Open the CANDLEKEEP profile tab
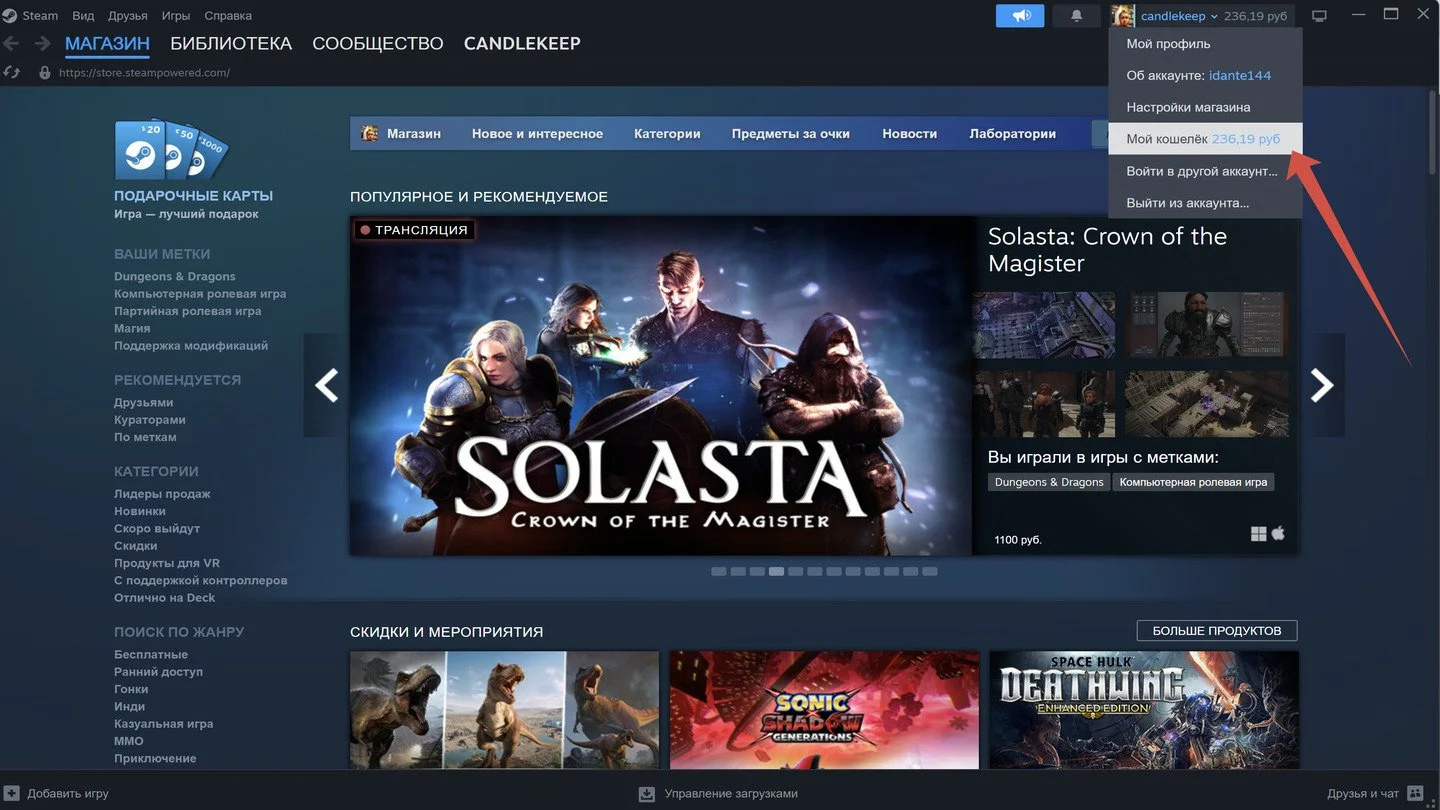 (522, 43)
